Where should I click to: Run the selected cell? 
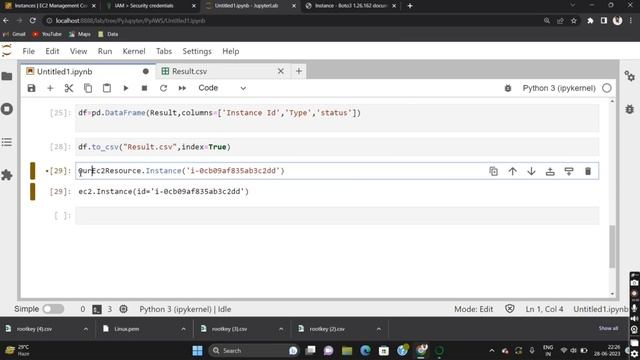[126, 88]
